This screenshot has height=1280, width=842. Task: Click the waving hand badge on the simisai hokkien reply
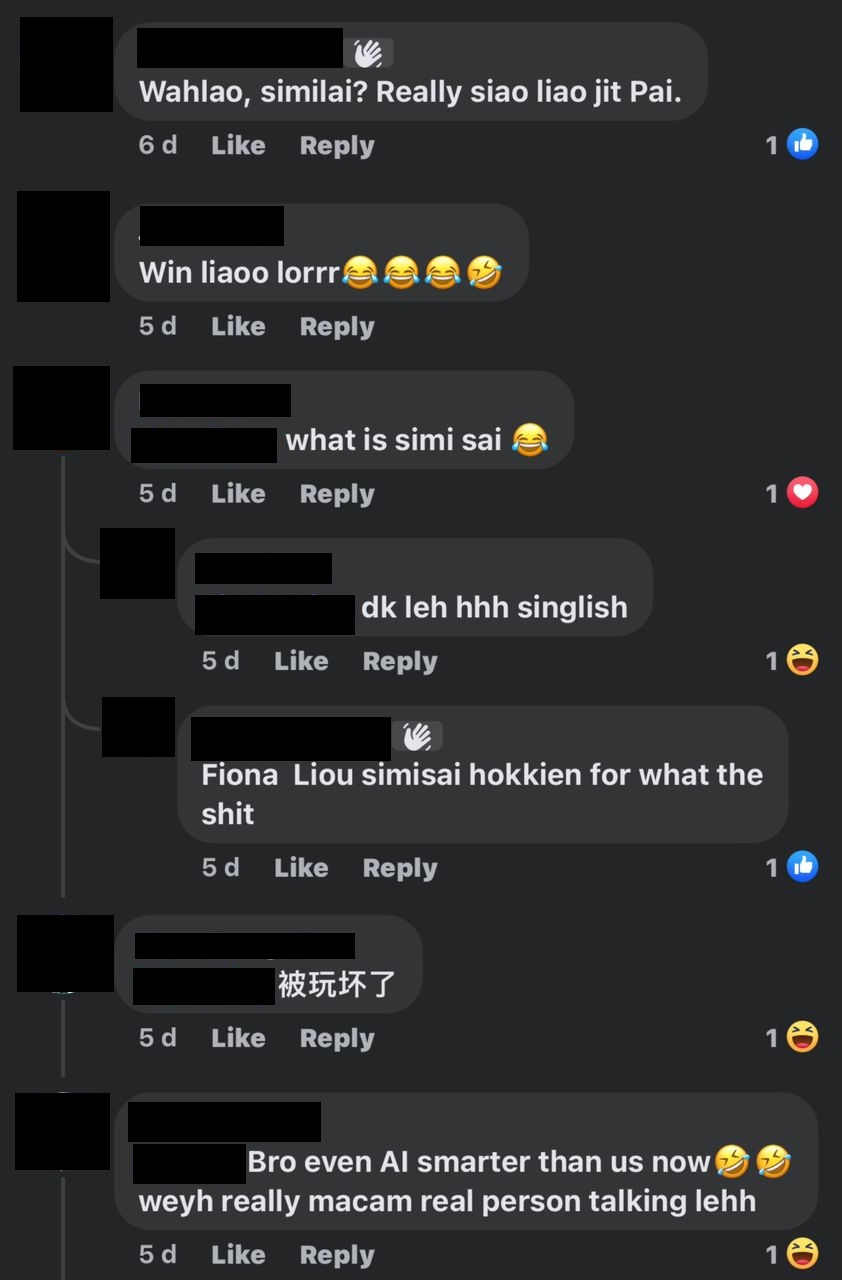click(417, 737)
